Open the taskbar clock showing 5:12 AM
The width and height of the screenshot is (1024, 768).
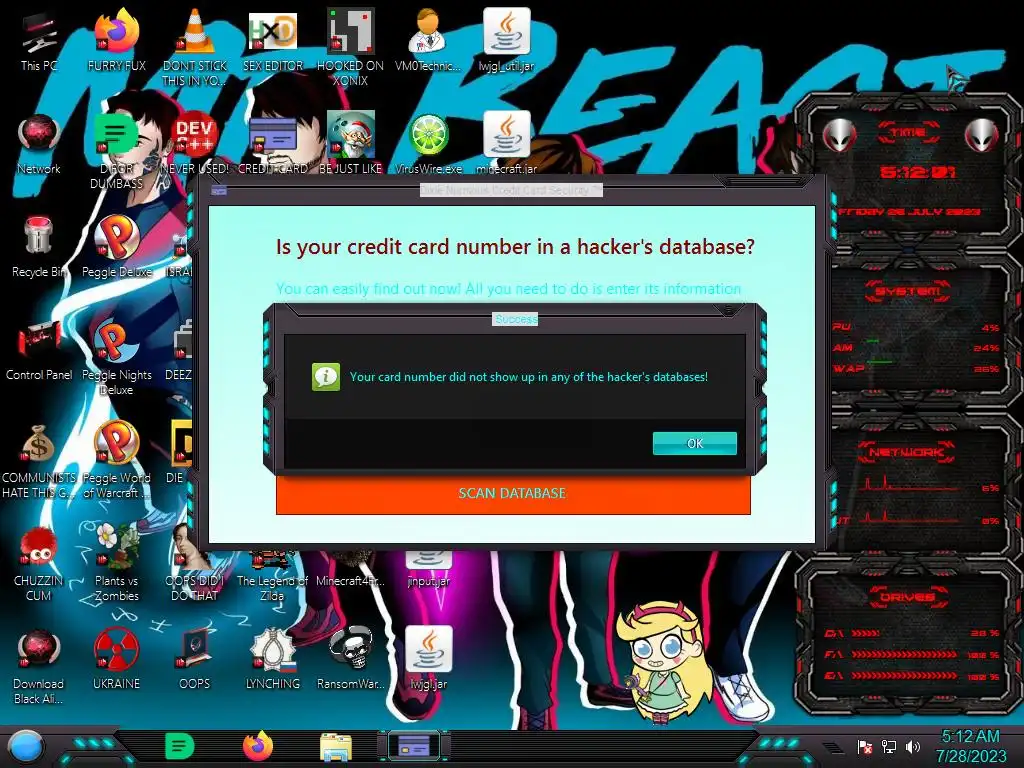click(x=970, y=746)
